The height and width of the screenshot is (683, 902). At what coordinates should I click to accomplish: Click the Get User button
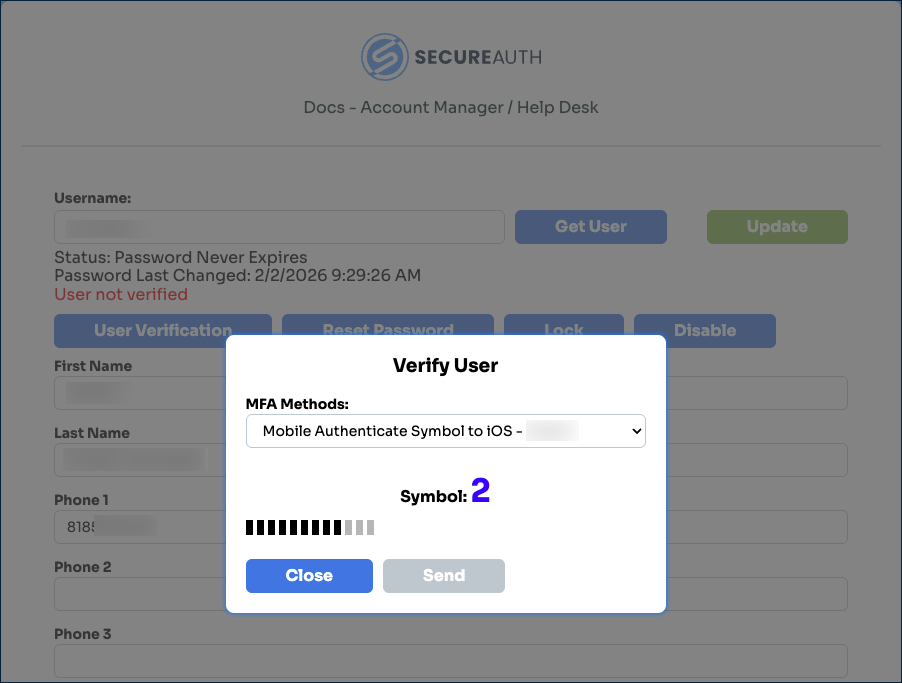pyautogui.click(x=591, y=227)
